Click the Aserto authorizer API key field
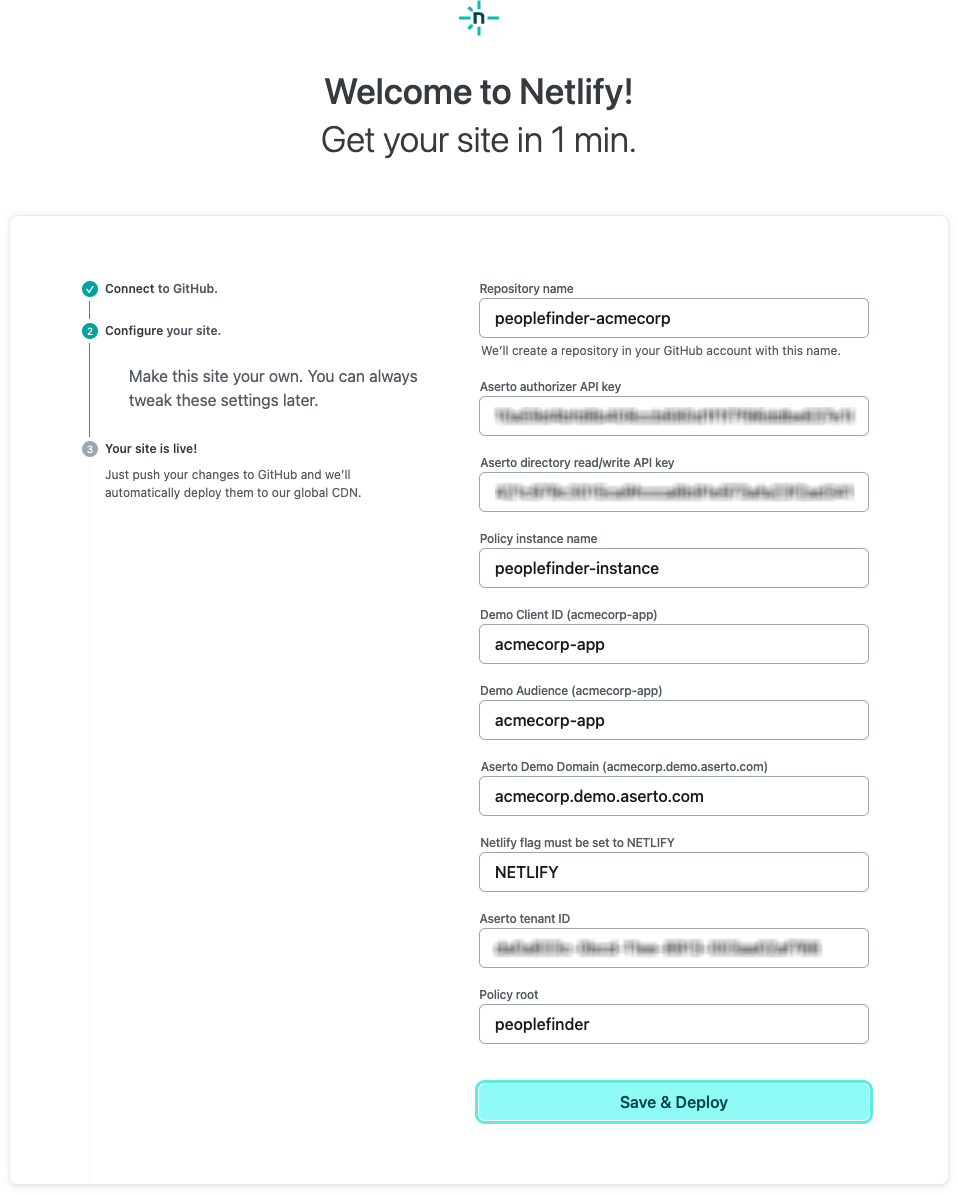 (674, 416)
